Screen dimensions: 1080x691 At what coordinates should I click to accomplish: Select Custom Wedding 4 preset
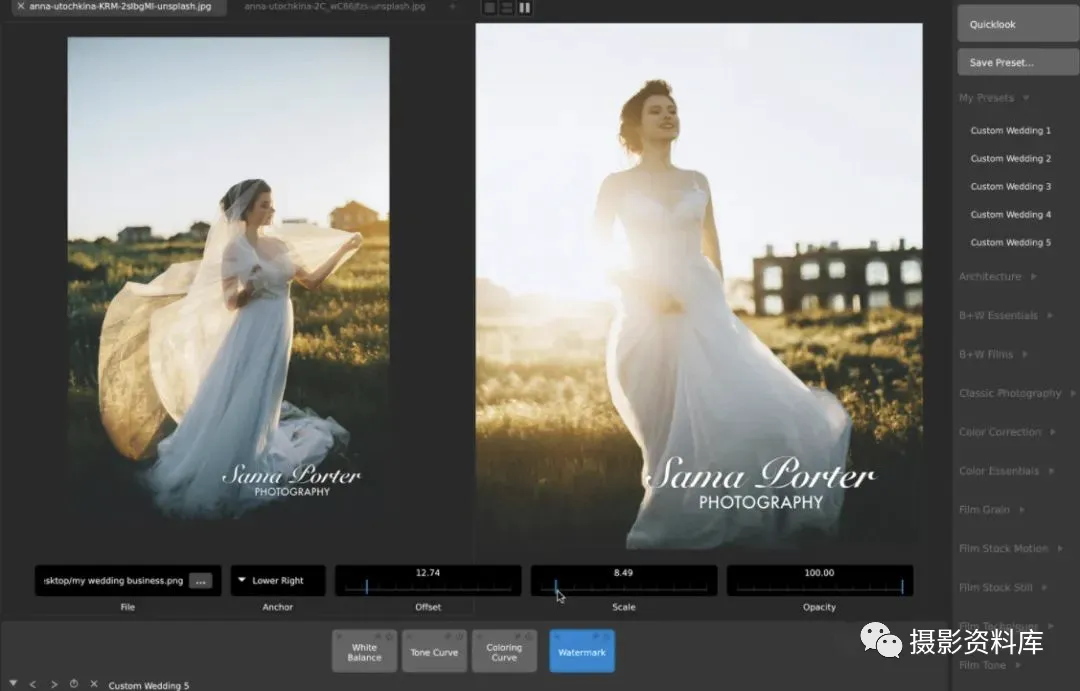coord(1010,215)
